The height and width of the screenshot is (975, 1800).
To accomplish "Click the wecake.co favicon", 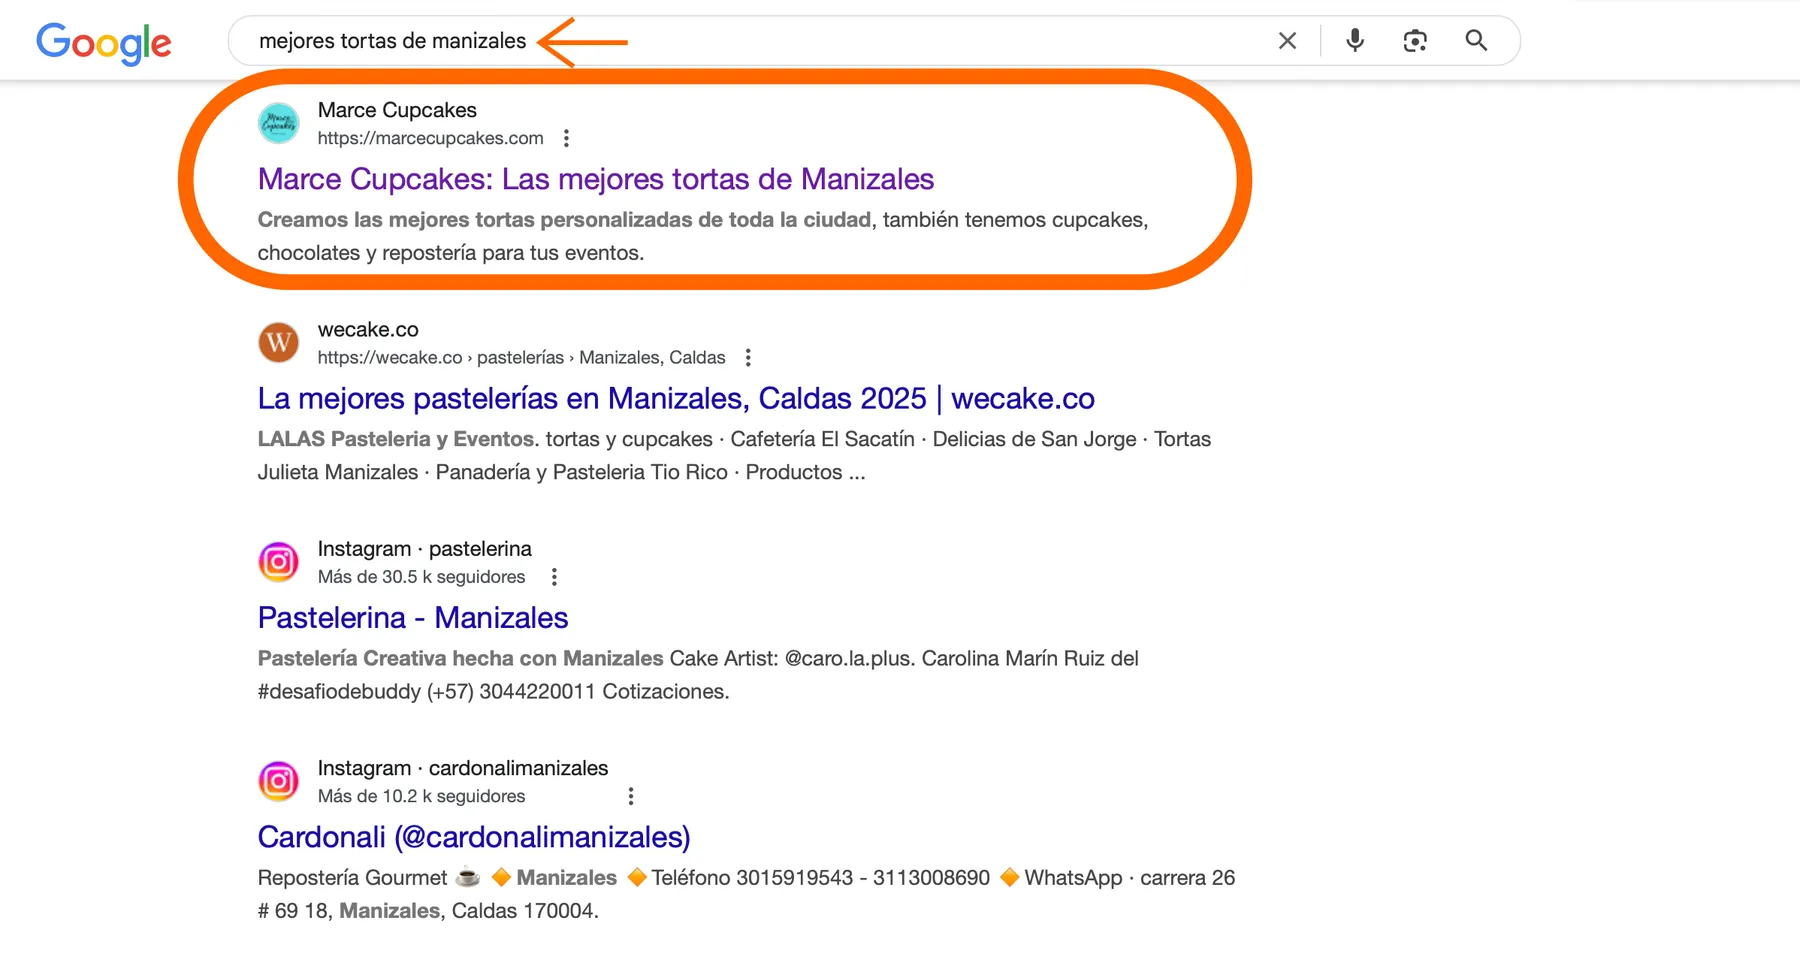I will click(x=279, y=343).
